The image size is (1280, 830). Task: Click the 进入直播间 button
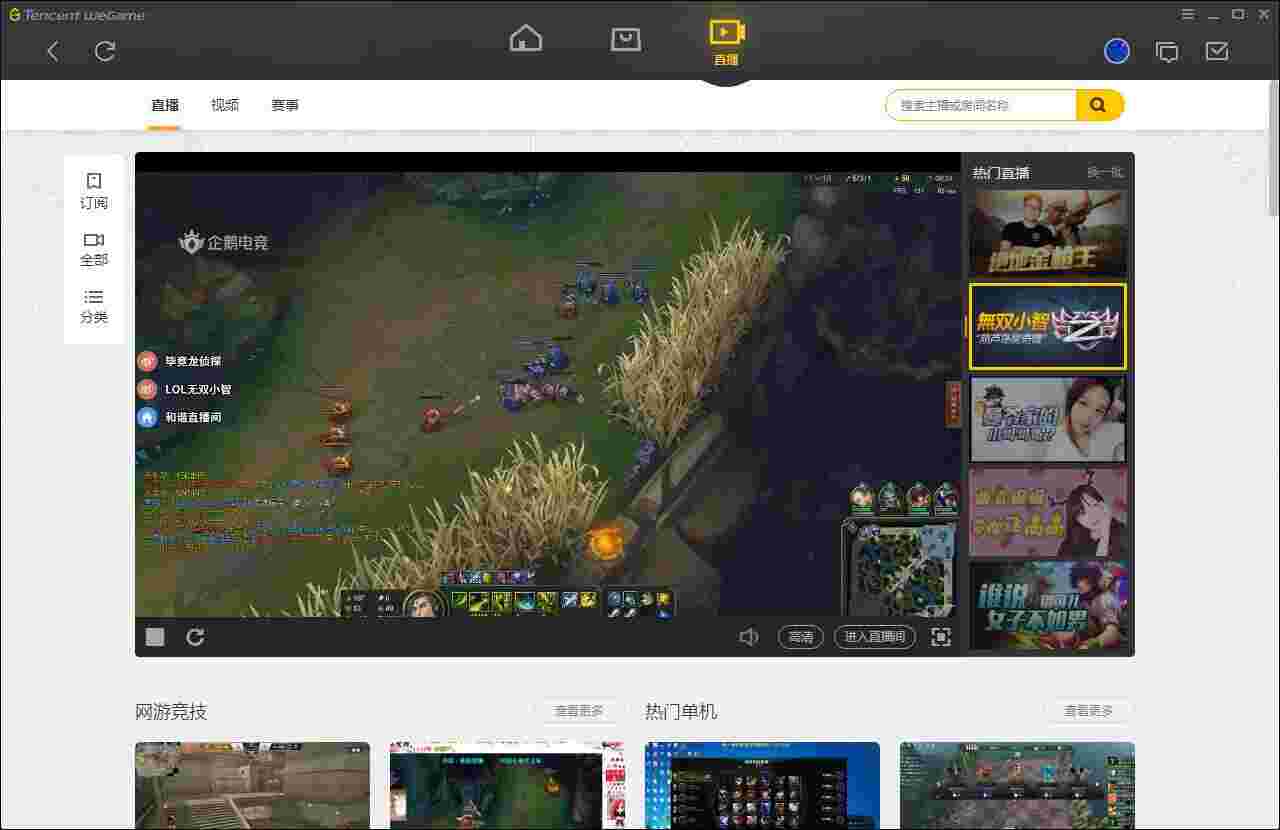pyautogui.click(x=874, y=636)
